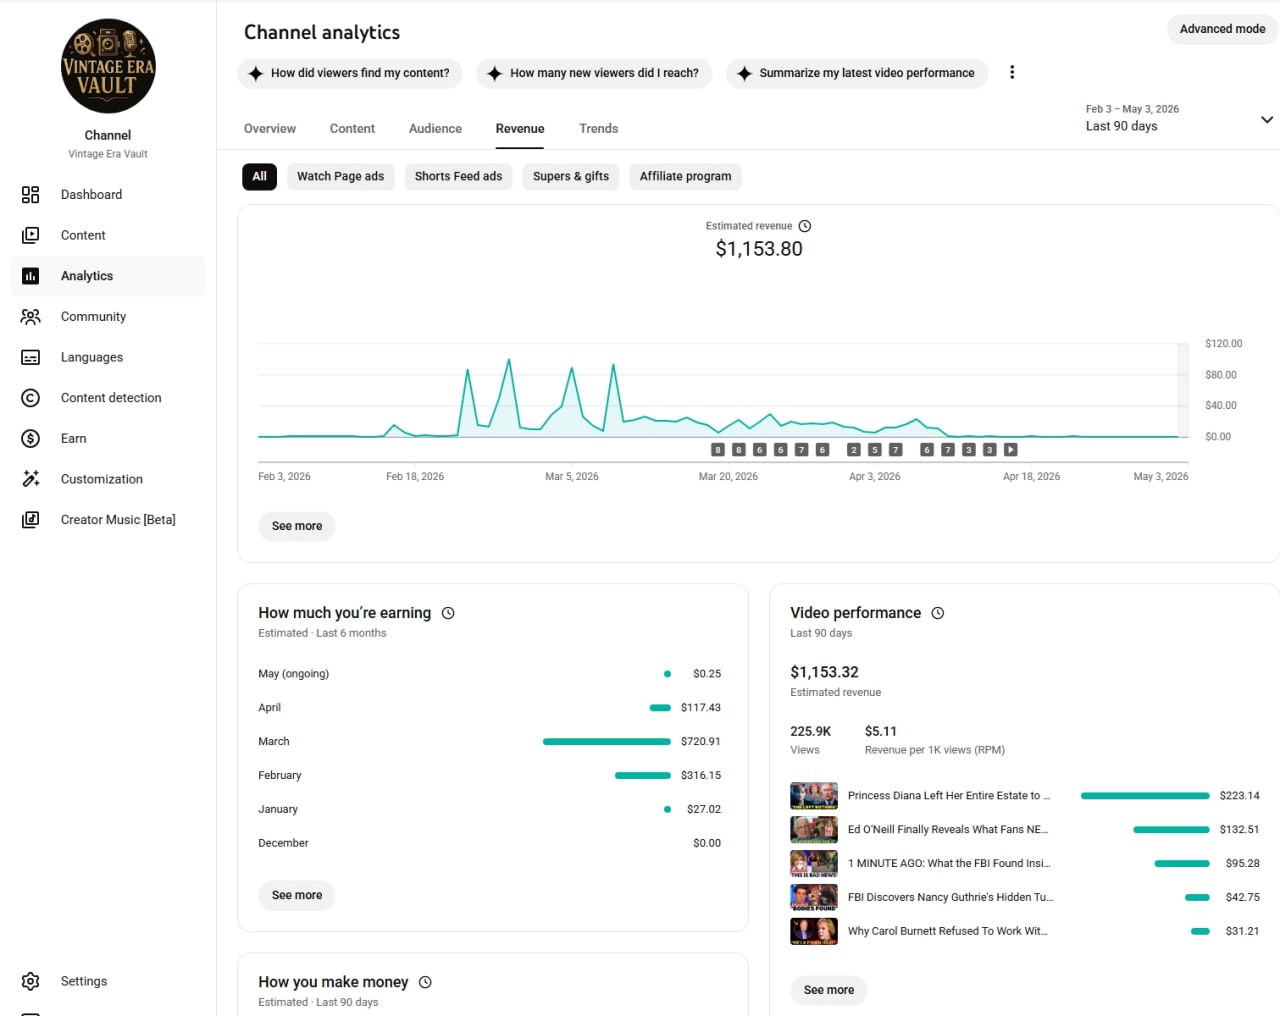Filter by Shorts Feed ads
The width and height of the screenshot is (1280, 1016).
(x=458, y=176)
